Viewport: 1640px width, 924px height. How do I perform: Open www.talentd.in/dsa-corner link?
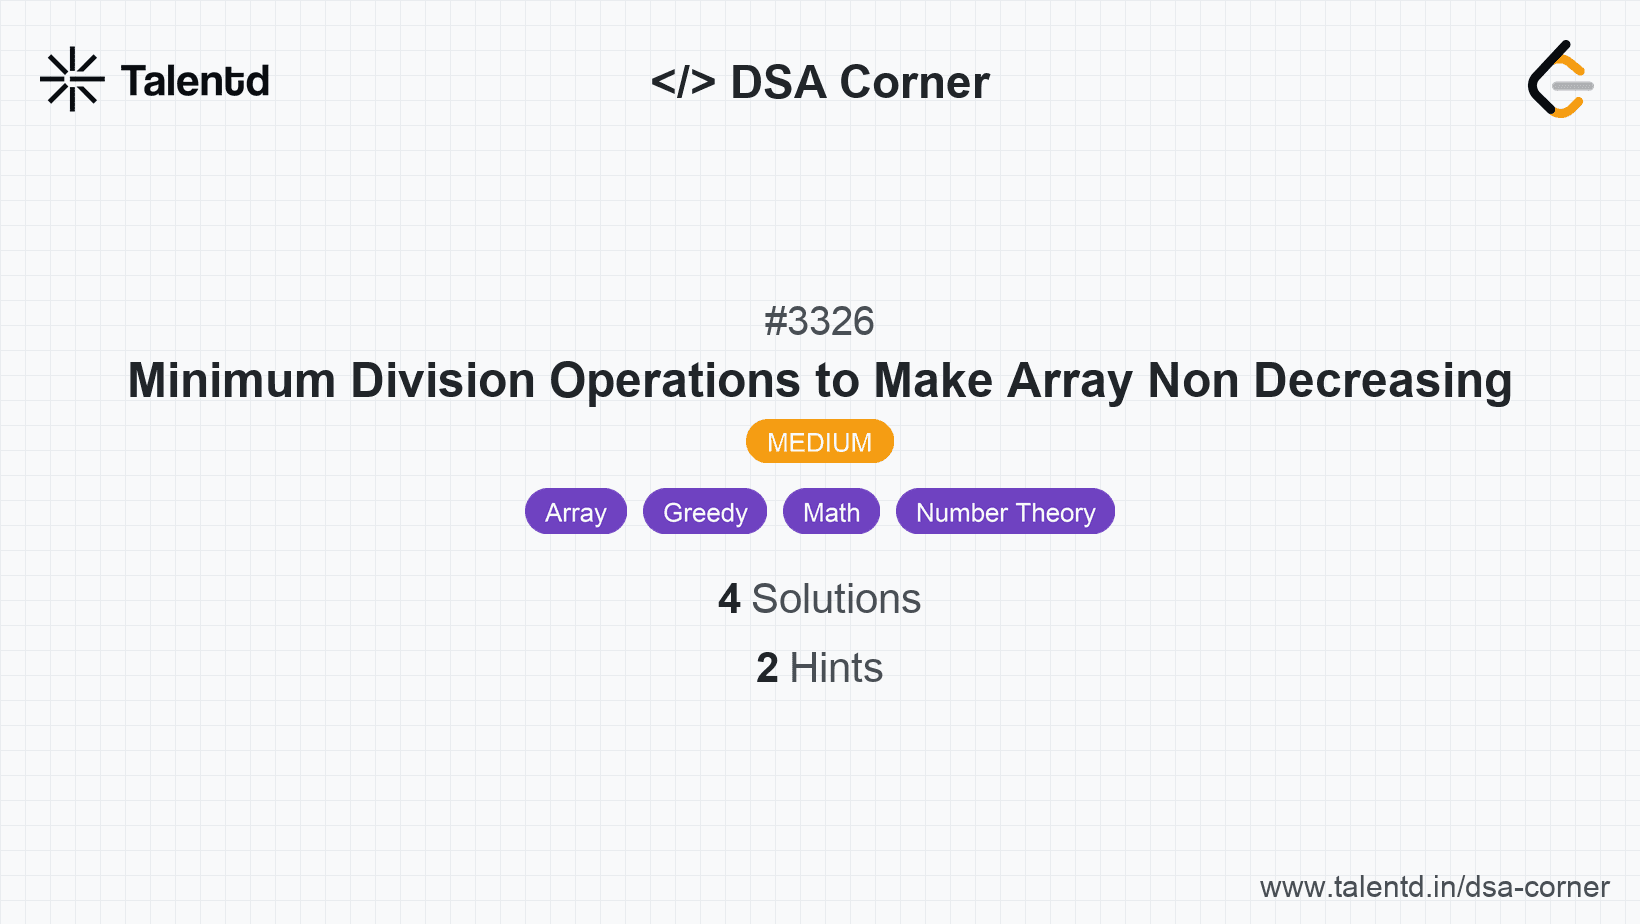point(1434,886)
